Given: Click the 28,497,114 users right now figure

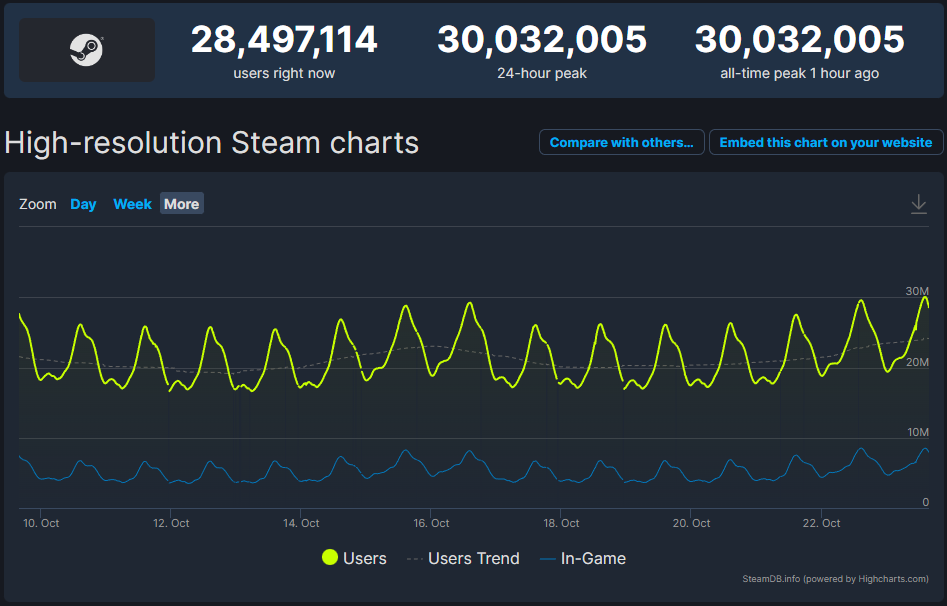Looking at the screenshot, I should pos(284,40).
